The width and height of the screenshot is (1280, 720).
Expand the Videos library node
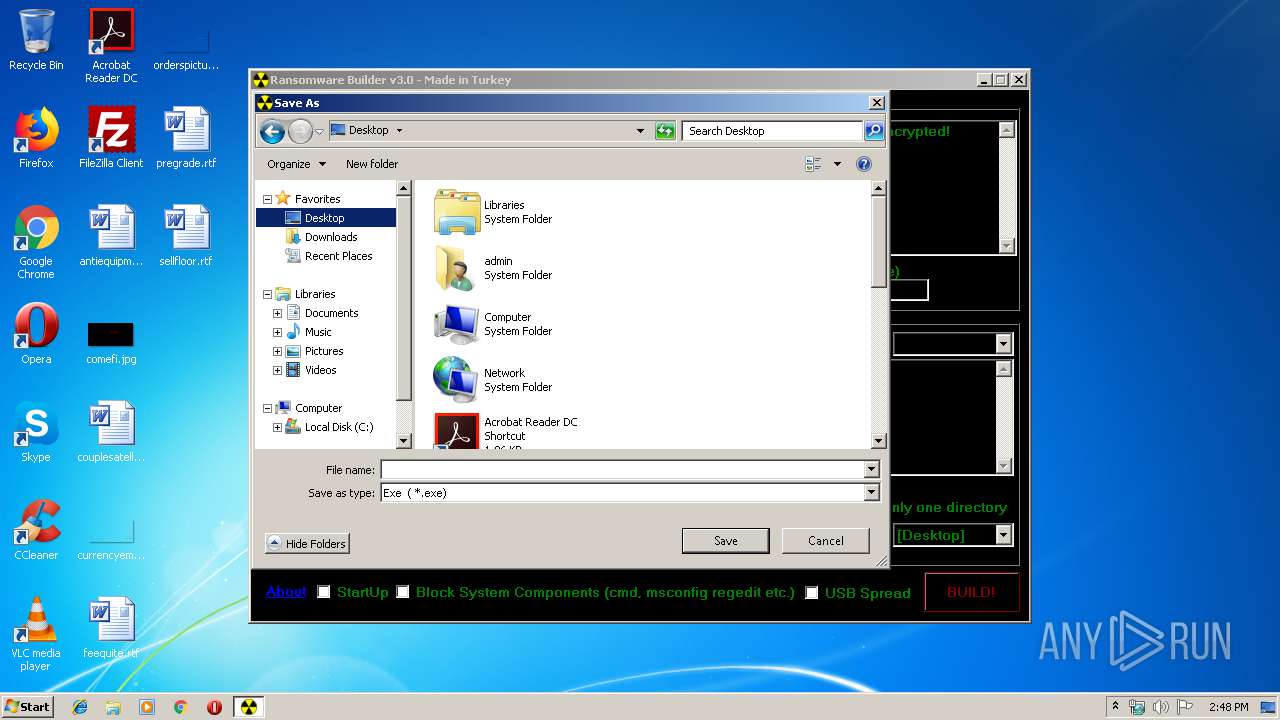click(x=278, y=370)
